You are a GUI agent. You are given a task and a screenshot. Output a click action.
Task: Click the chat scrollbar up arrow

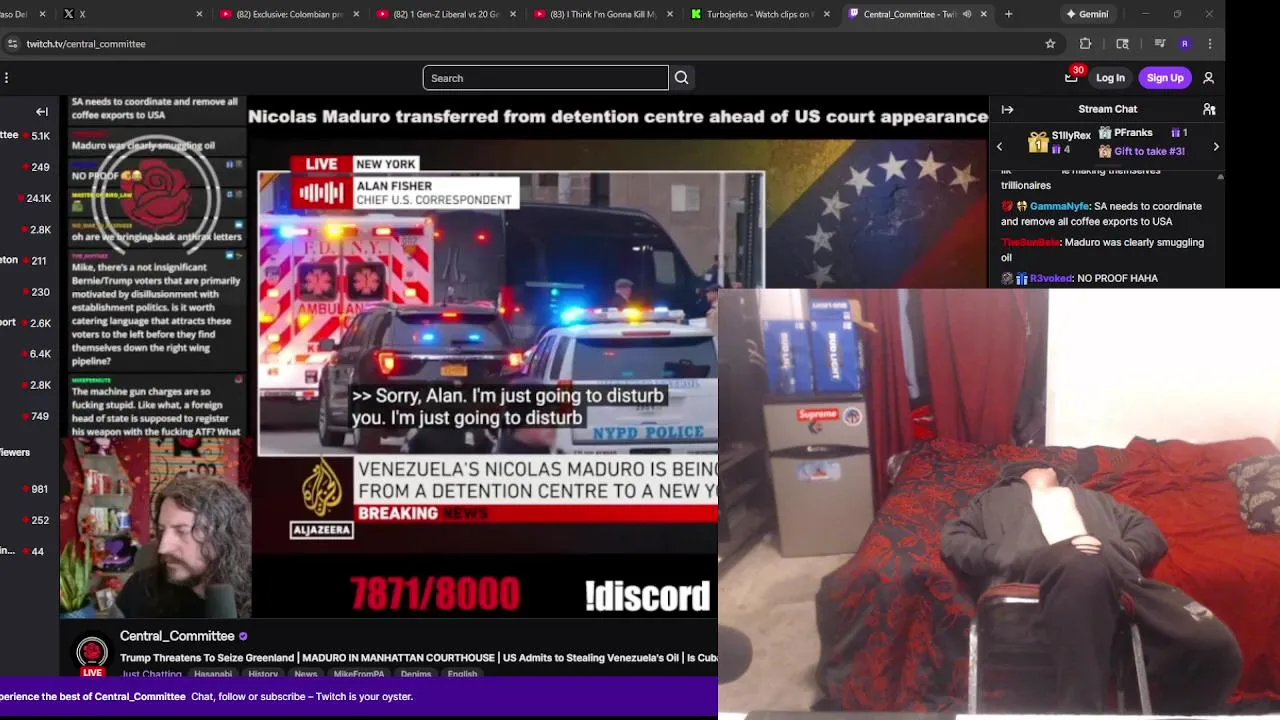pos(1220,177)
